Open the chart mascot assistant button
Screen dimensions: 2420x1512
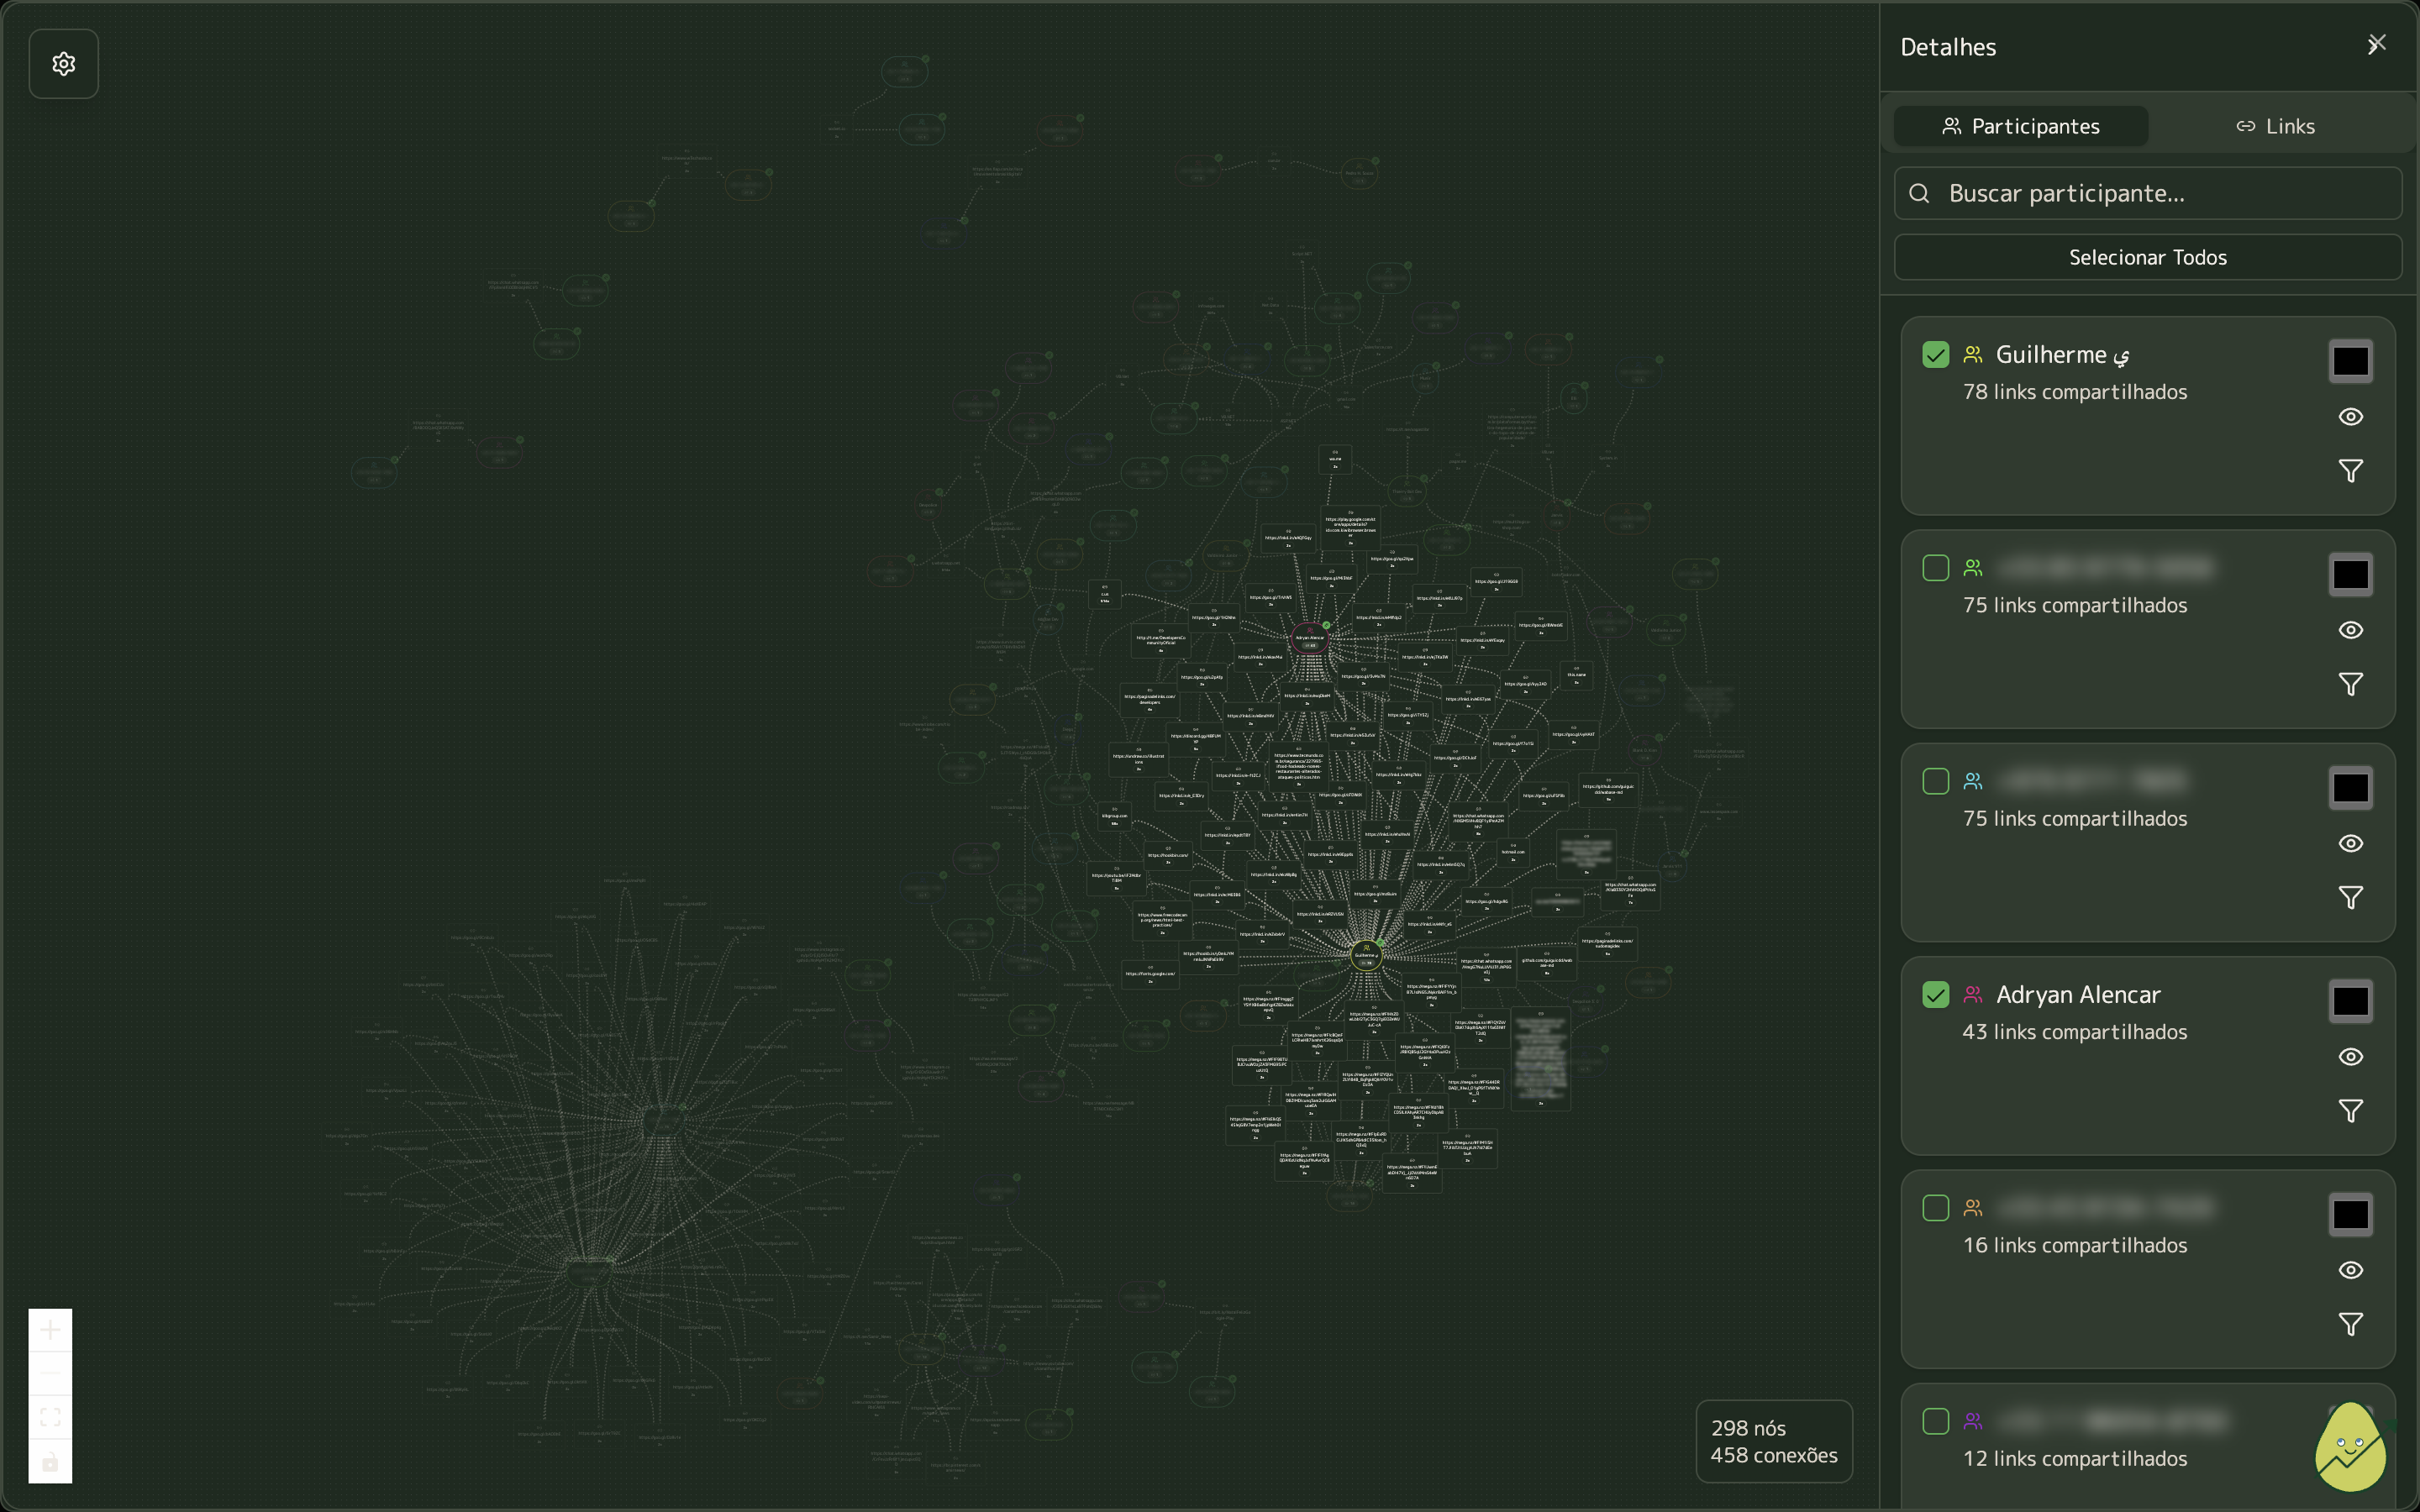pos(2349,1447)
